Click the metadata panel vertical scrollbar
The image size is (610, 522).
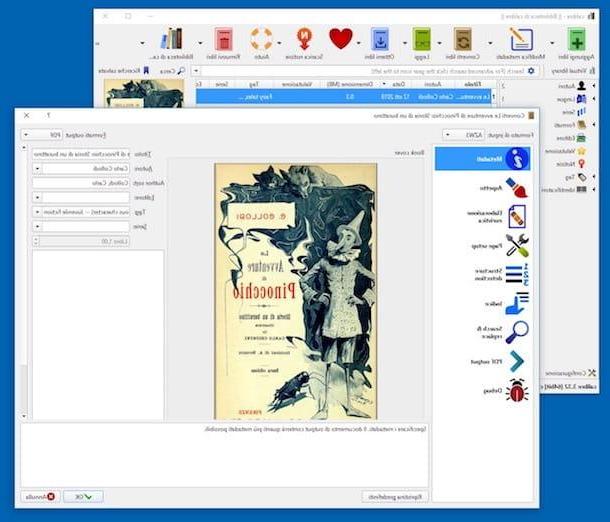pyautogui.click(x=24, y=282)
